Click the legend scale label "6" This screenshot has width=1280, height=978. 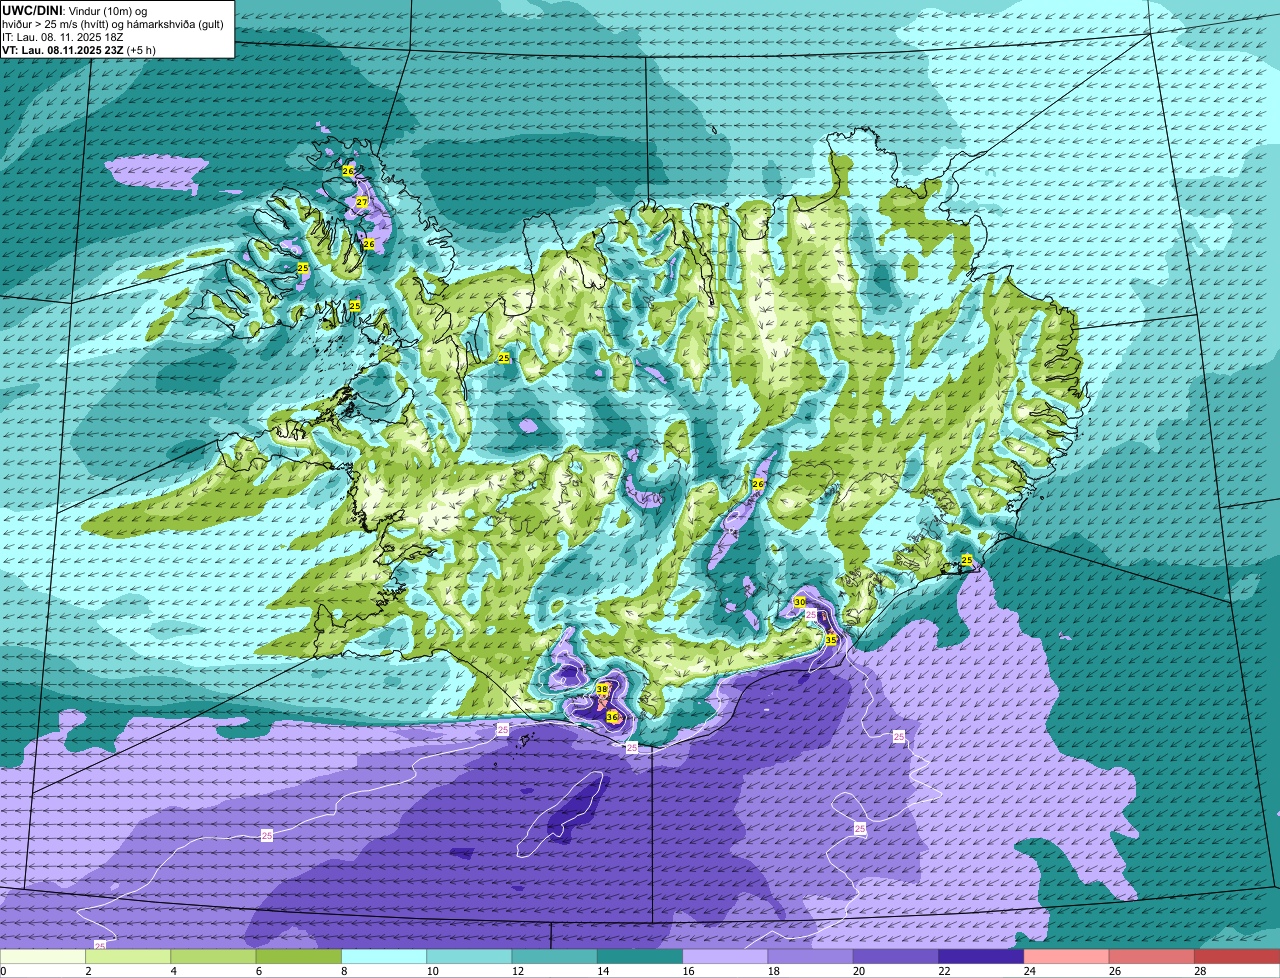pyautogui.click(x=258, y=971)
